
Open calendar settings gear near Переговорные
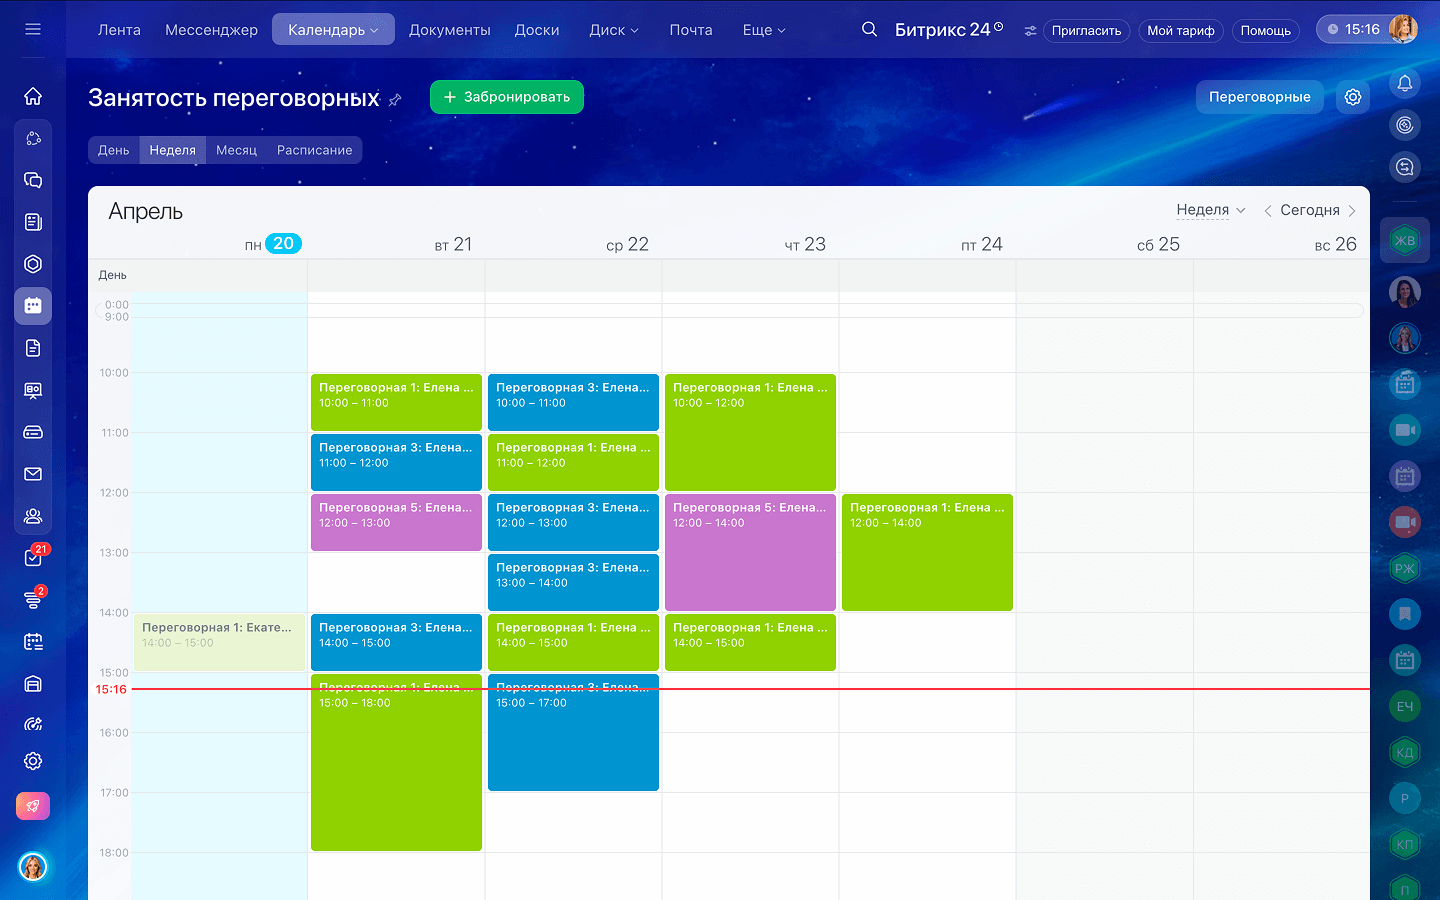pyautogui.click(x=1353, y=97)
